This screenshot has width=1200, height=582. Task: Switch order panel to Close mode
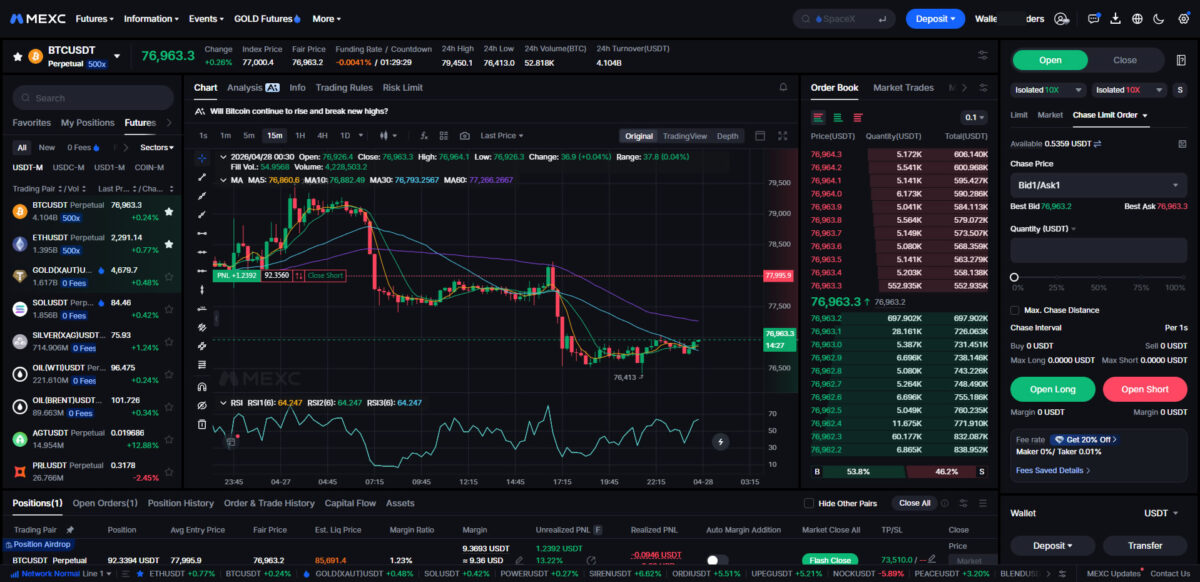click(1125, 60)
